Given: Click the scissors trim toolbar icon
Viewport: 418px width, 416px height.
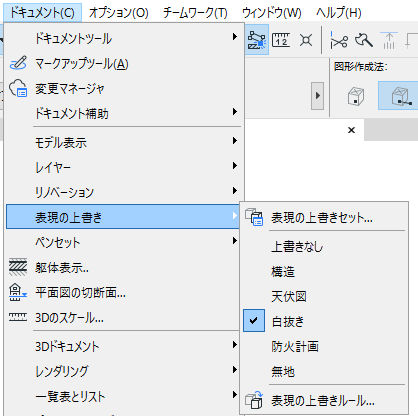Looking at the screenshot, I should tap(338, 41).
